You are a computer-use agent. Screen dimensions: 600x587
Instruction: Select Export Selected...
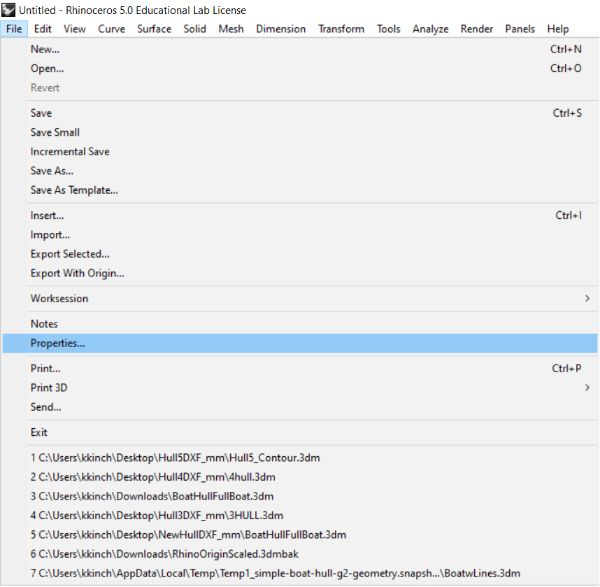tap(300, 254)
